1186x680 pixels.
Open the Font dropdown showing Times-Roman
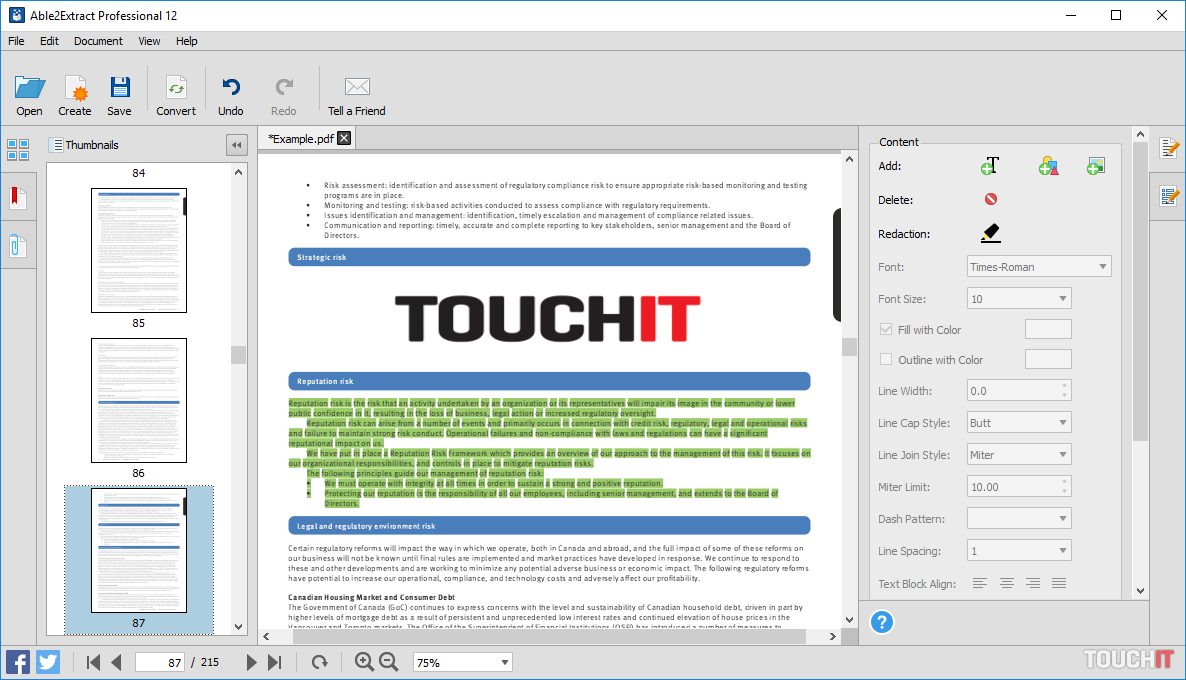[x=1039, y=267]
